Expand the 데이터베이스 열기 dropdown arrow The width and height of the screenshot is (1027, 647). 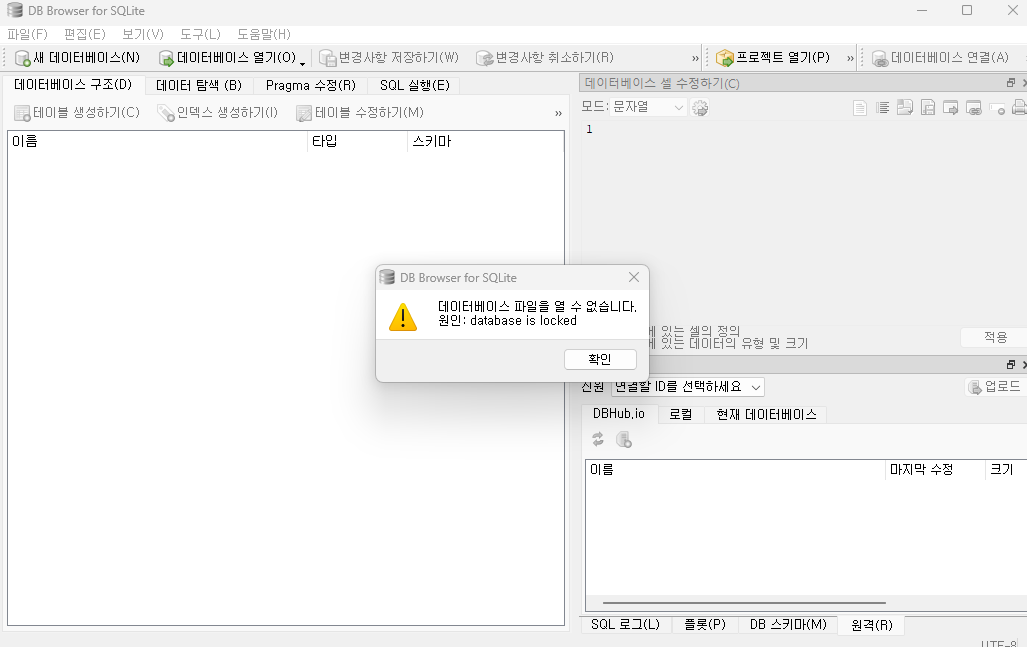coord(303,63)
